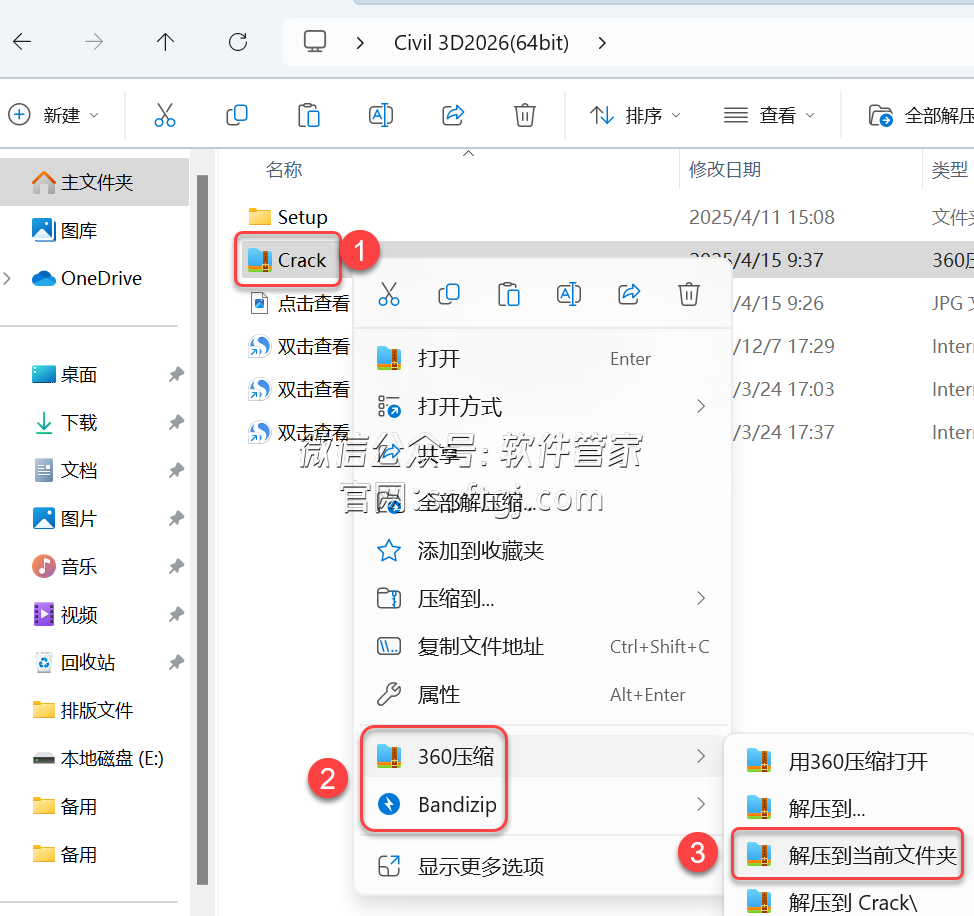Viewport: 974px width, 916px height.
Task: Open the 新建 dropdown
Action: coord(53,115)
